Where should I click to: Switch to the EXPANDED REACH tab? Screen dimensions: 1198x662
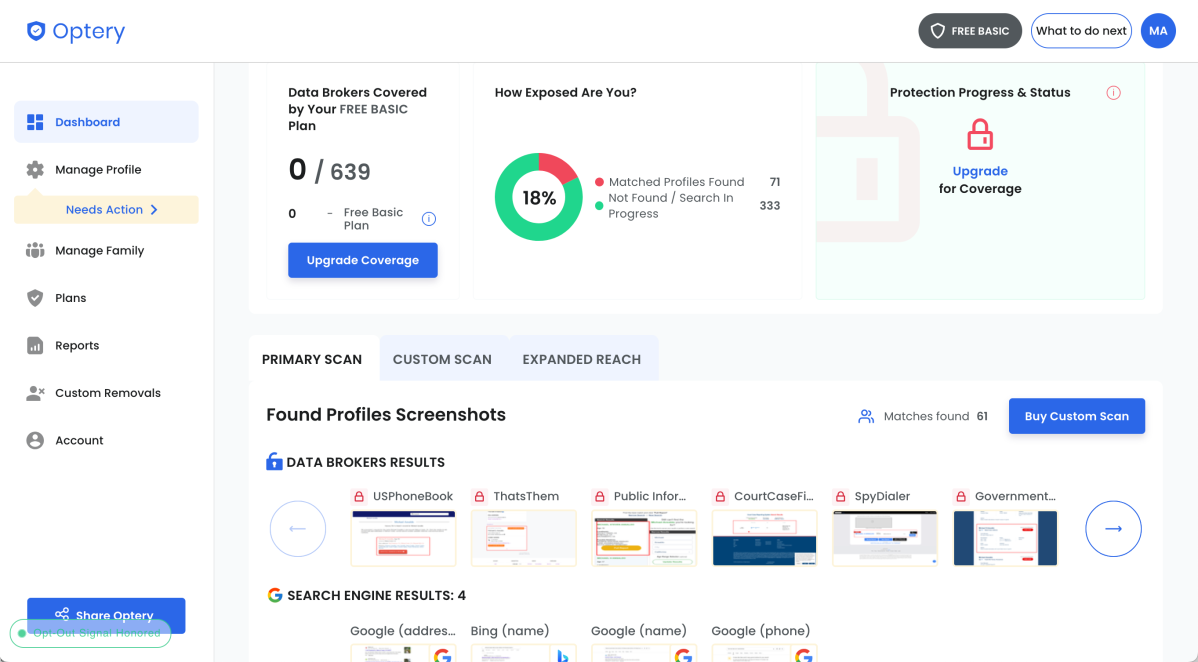581,359
